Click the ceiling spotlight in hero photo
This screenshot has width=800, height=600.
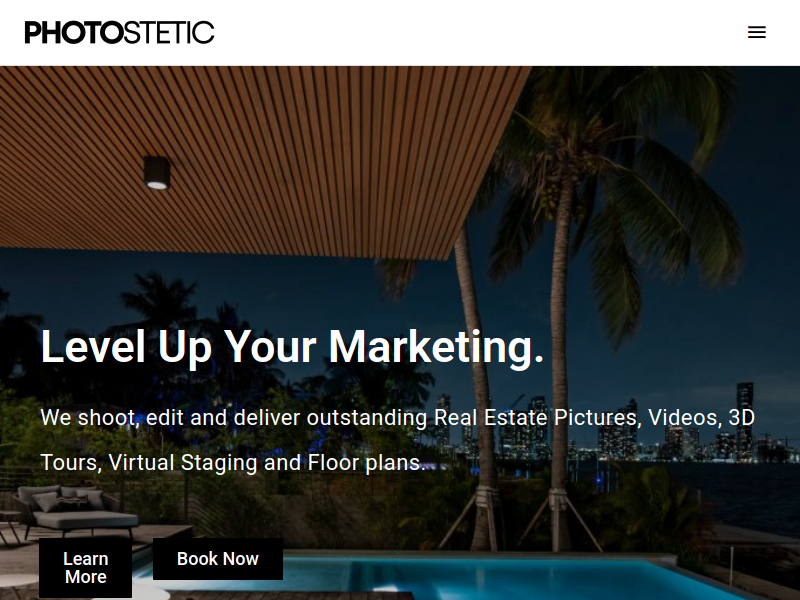[x=157, y=173]
